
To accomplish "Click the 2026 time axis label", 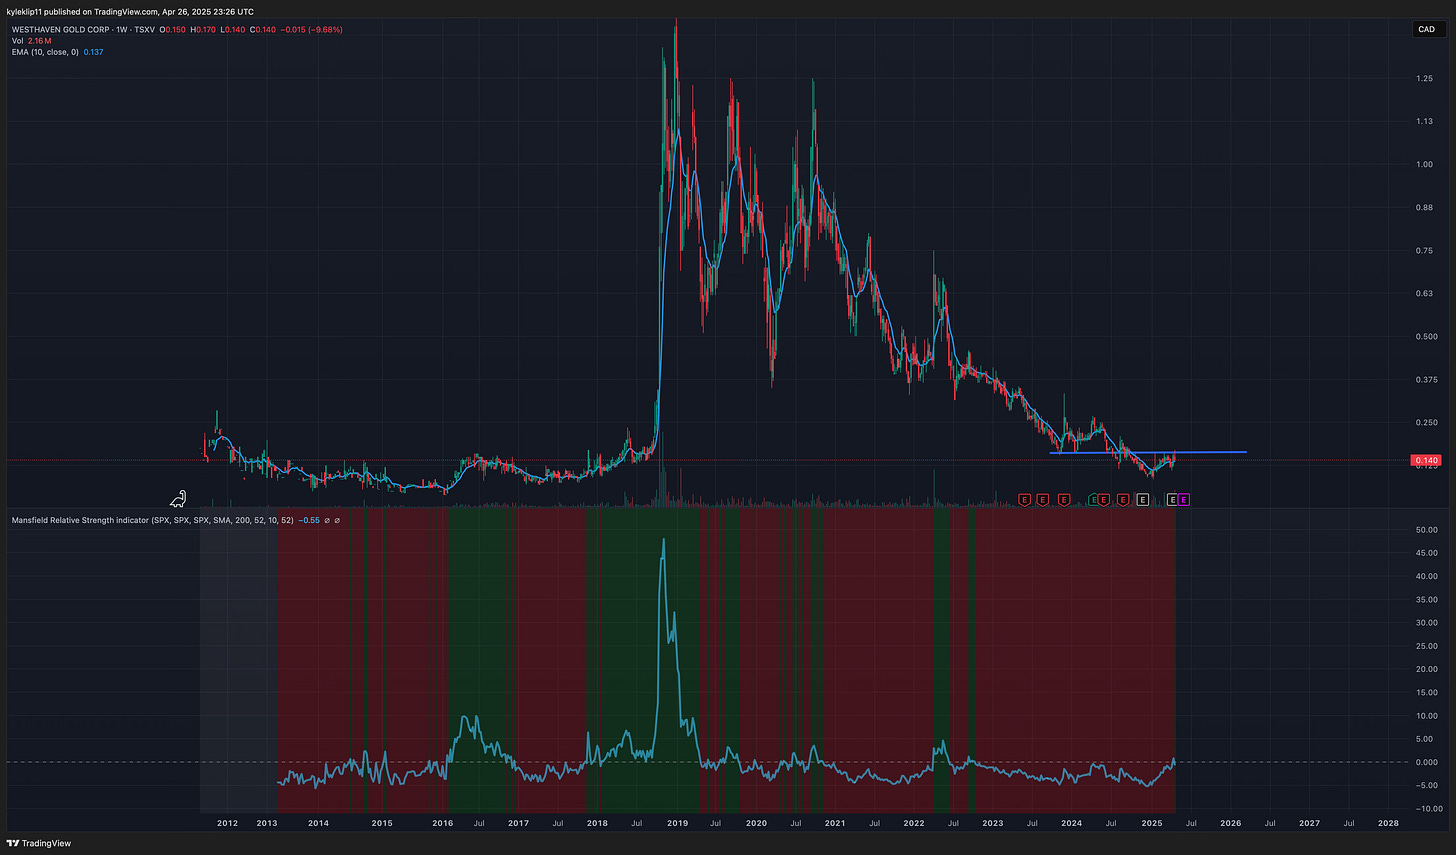I will 1231,823.
